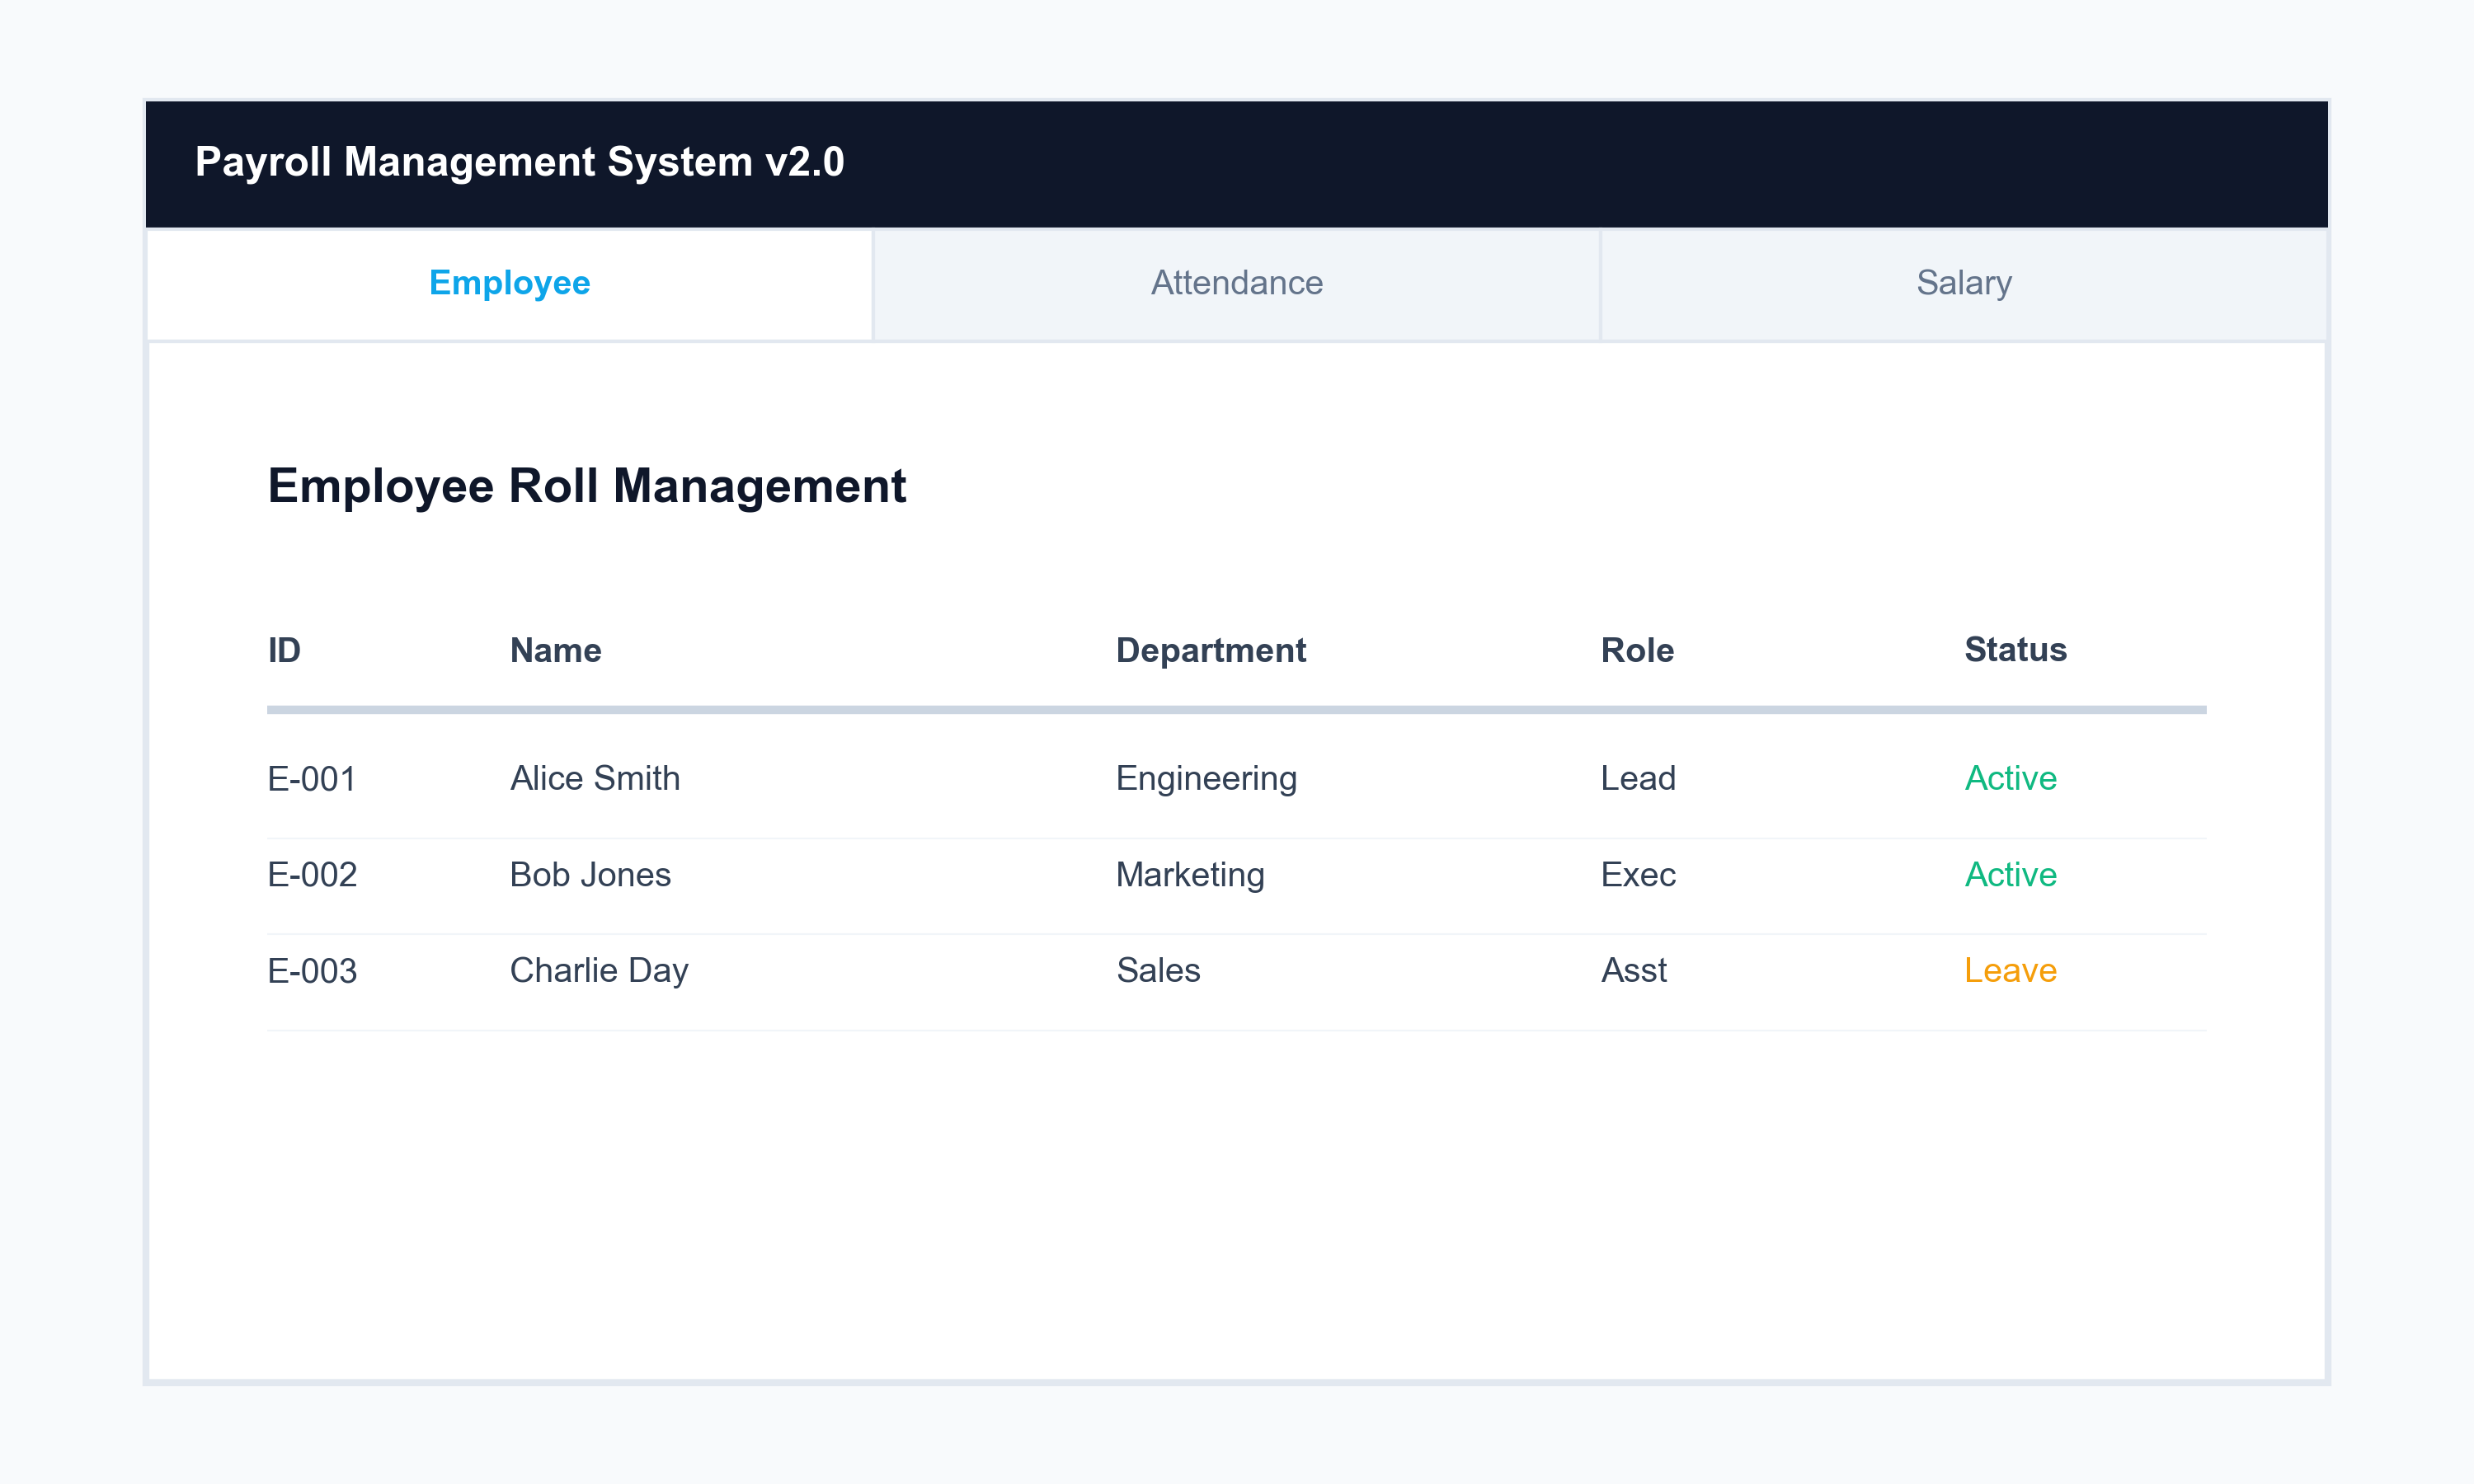Viewport: 2474px width, 1484px height.
Task: Select the Employee tab
Action: 508,283
